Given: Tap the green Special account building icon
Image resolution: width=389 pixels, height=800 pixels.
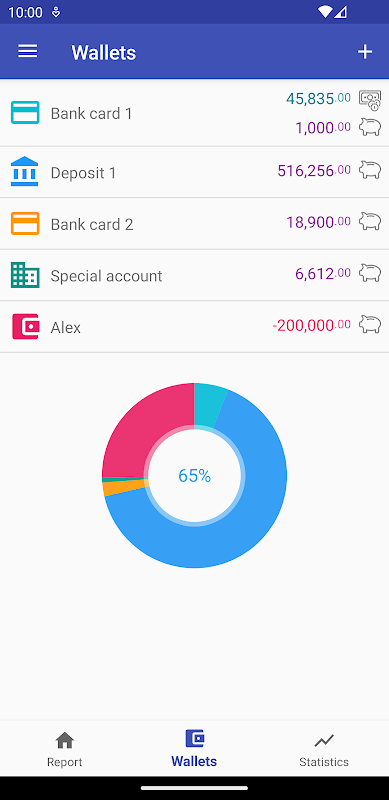Looking at the screenshot, I should (x=25, y=275).
